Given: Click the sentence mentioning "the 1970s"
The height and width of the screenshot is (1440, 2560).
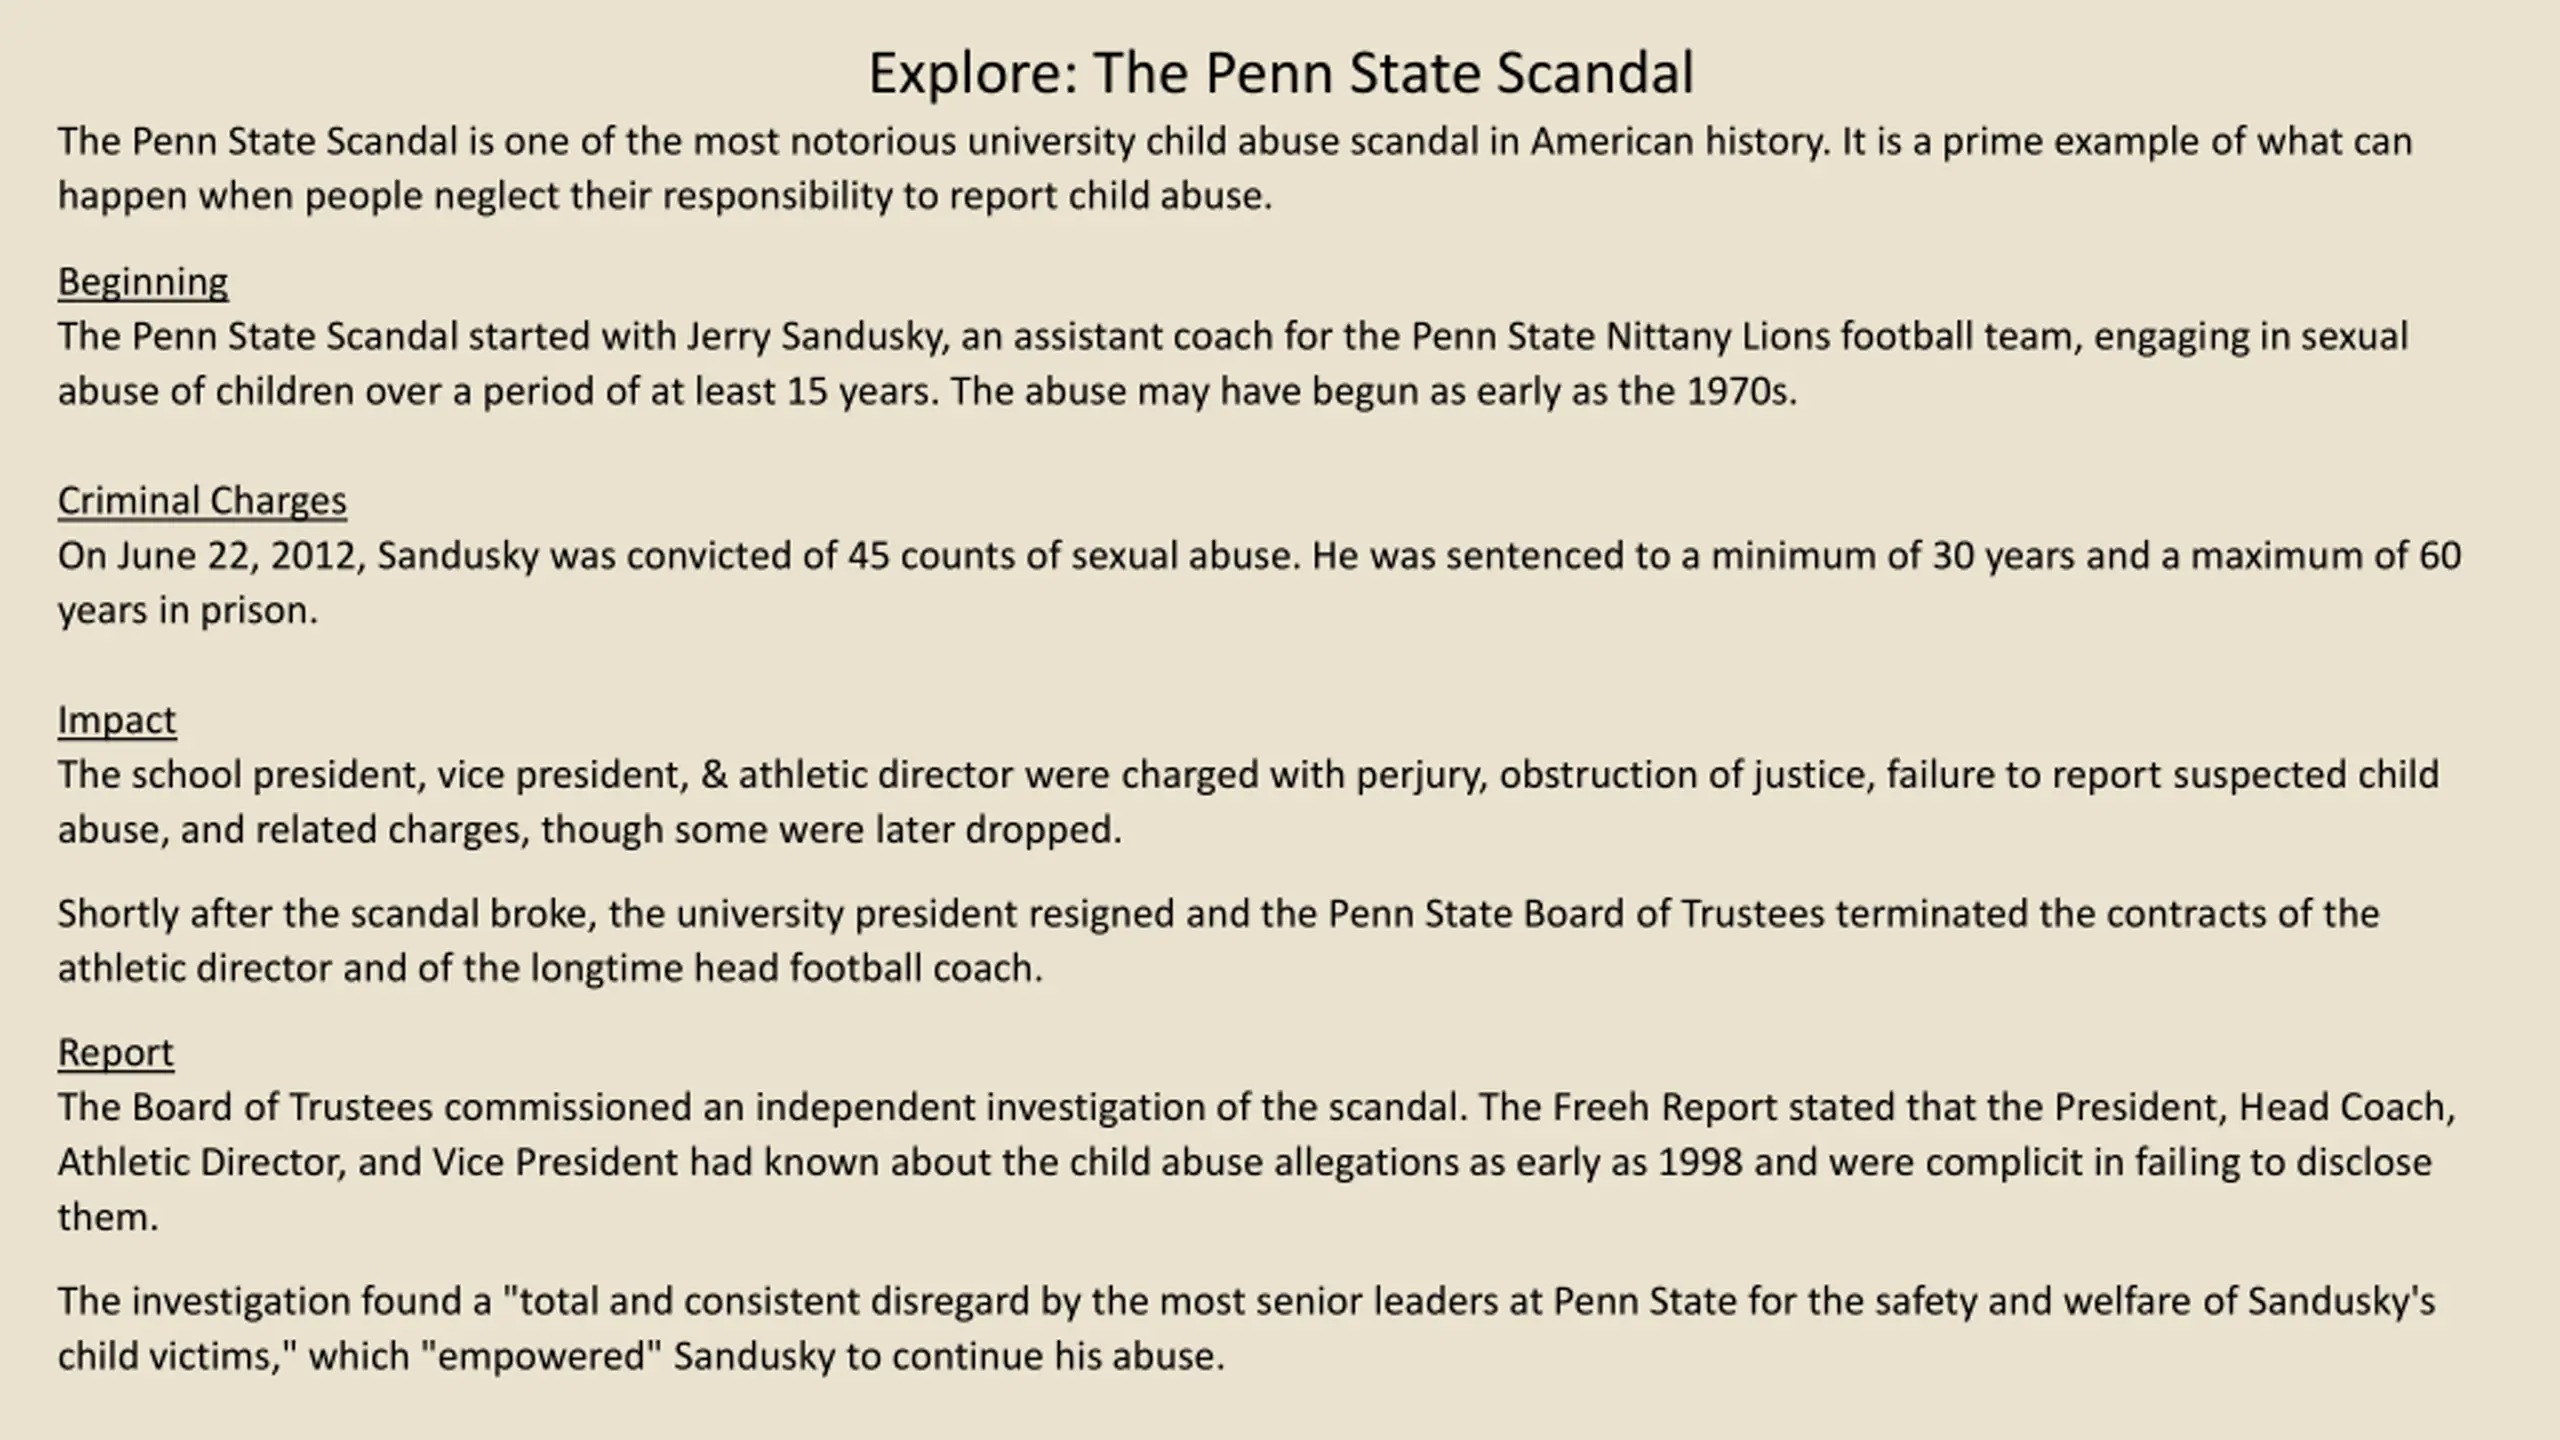Looking at the screenshot, I should (1372, 392).
